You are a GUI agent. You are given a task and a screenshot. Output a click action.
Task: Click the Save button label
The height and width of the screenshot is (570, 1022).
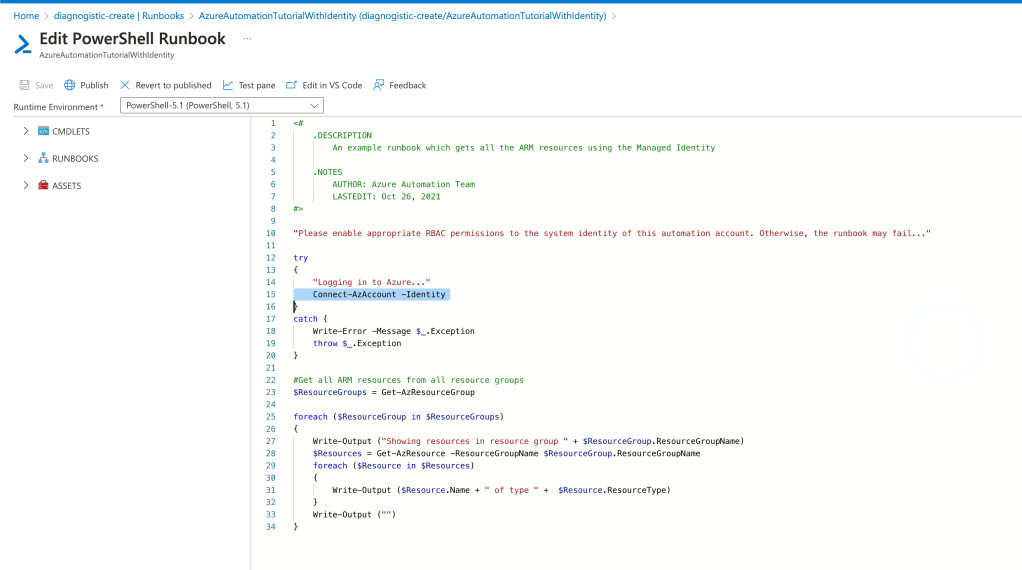point(44,85)
